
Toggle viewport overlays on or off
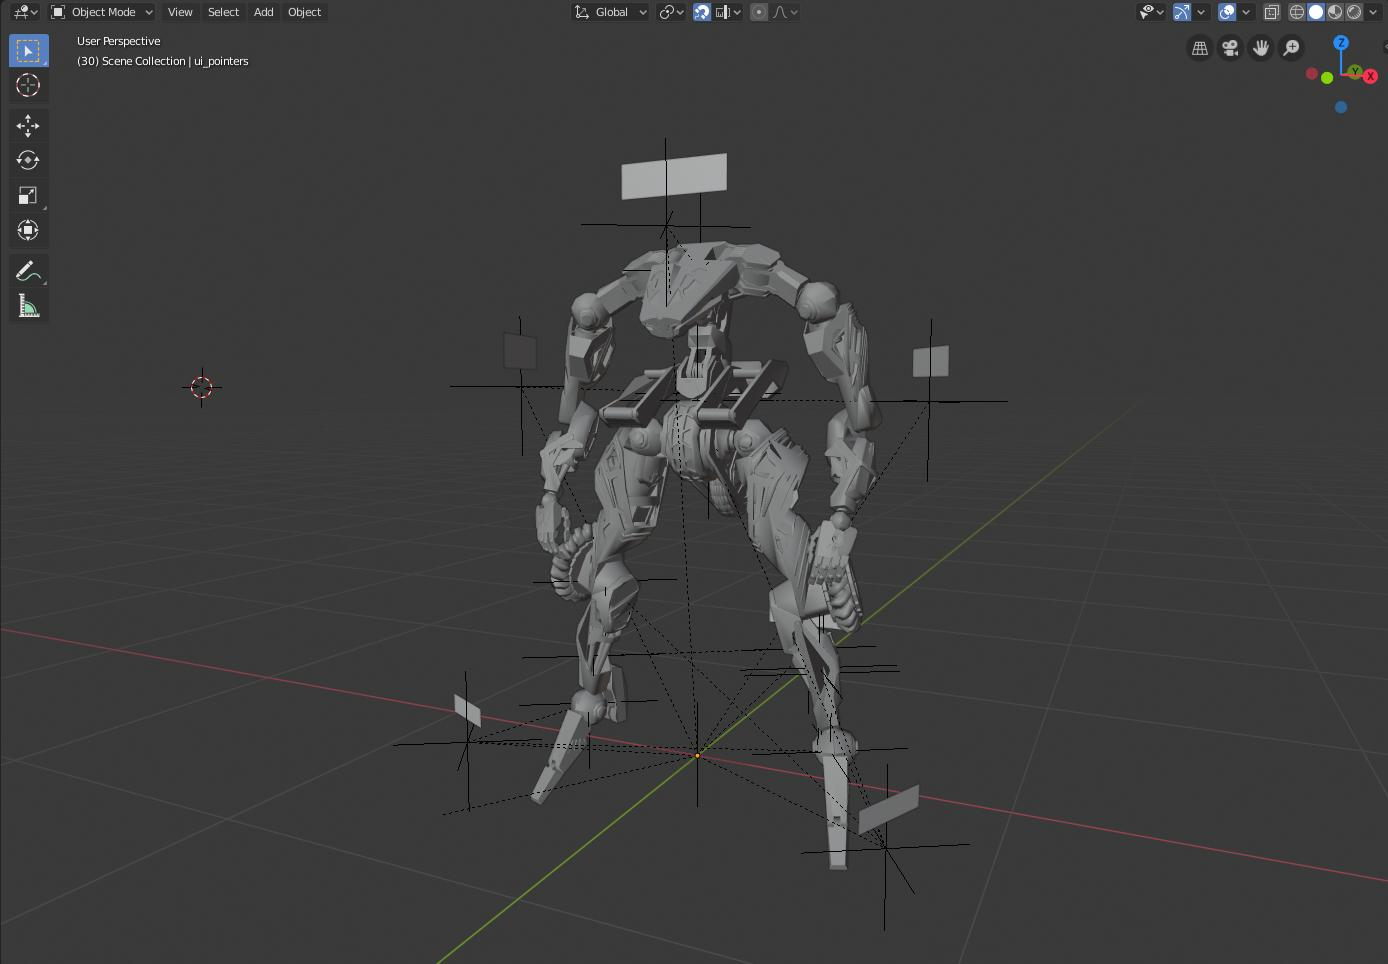[x=1227, y=12]
